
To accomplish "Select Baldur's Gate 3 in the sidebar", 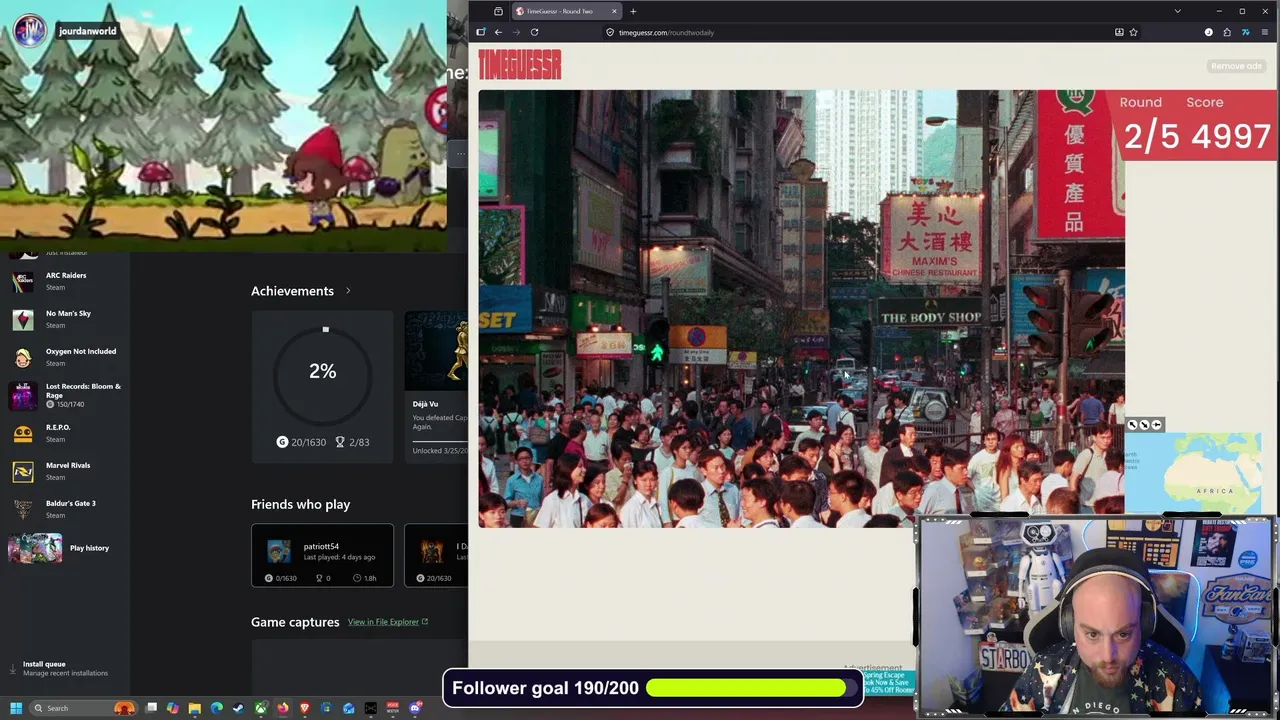I will pyautogui.click(x=65, y=509).
